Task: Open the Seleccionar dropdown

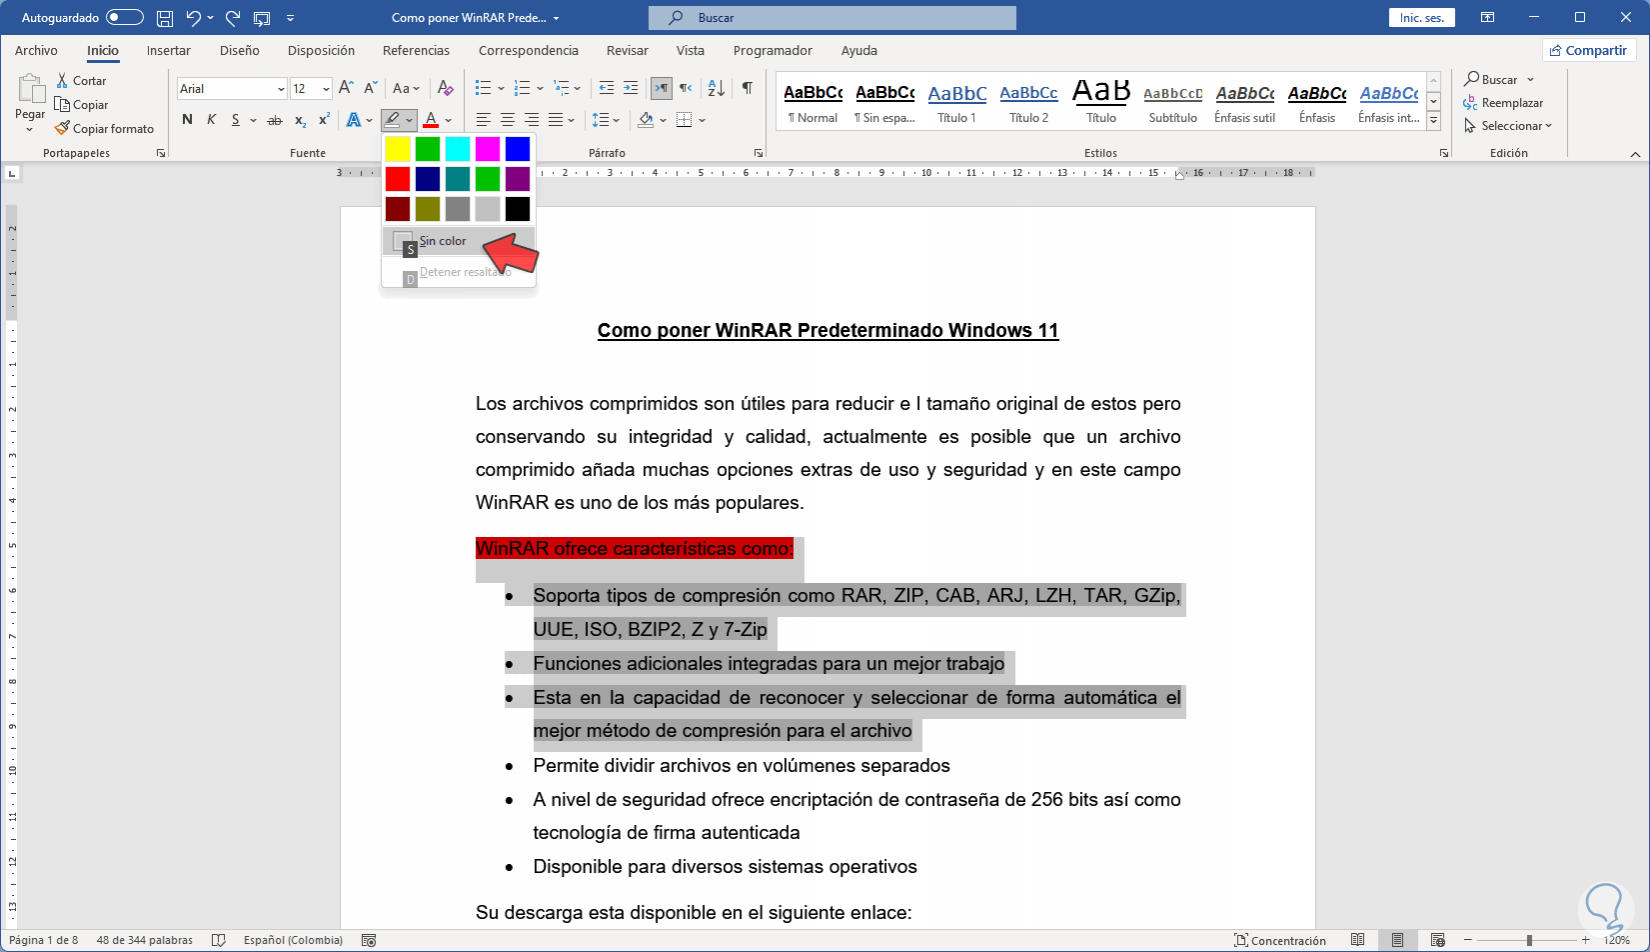Action: coord(1508,126)
